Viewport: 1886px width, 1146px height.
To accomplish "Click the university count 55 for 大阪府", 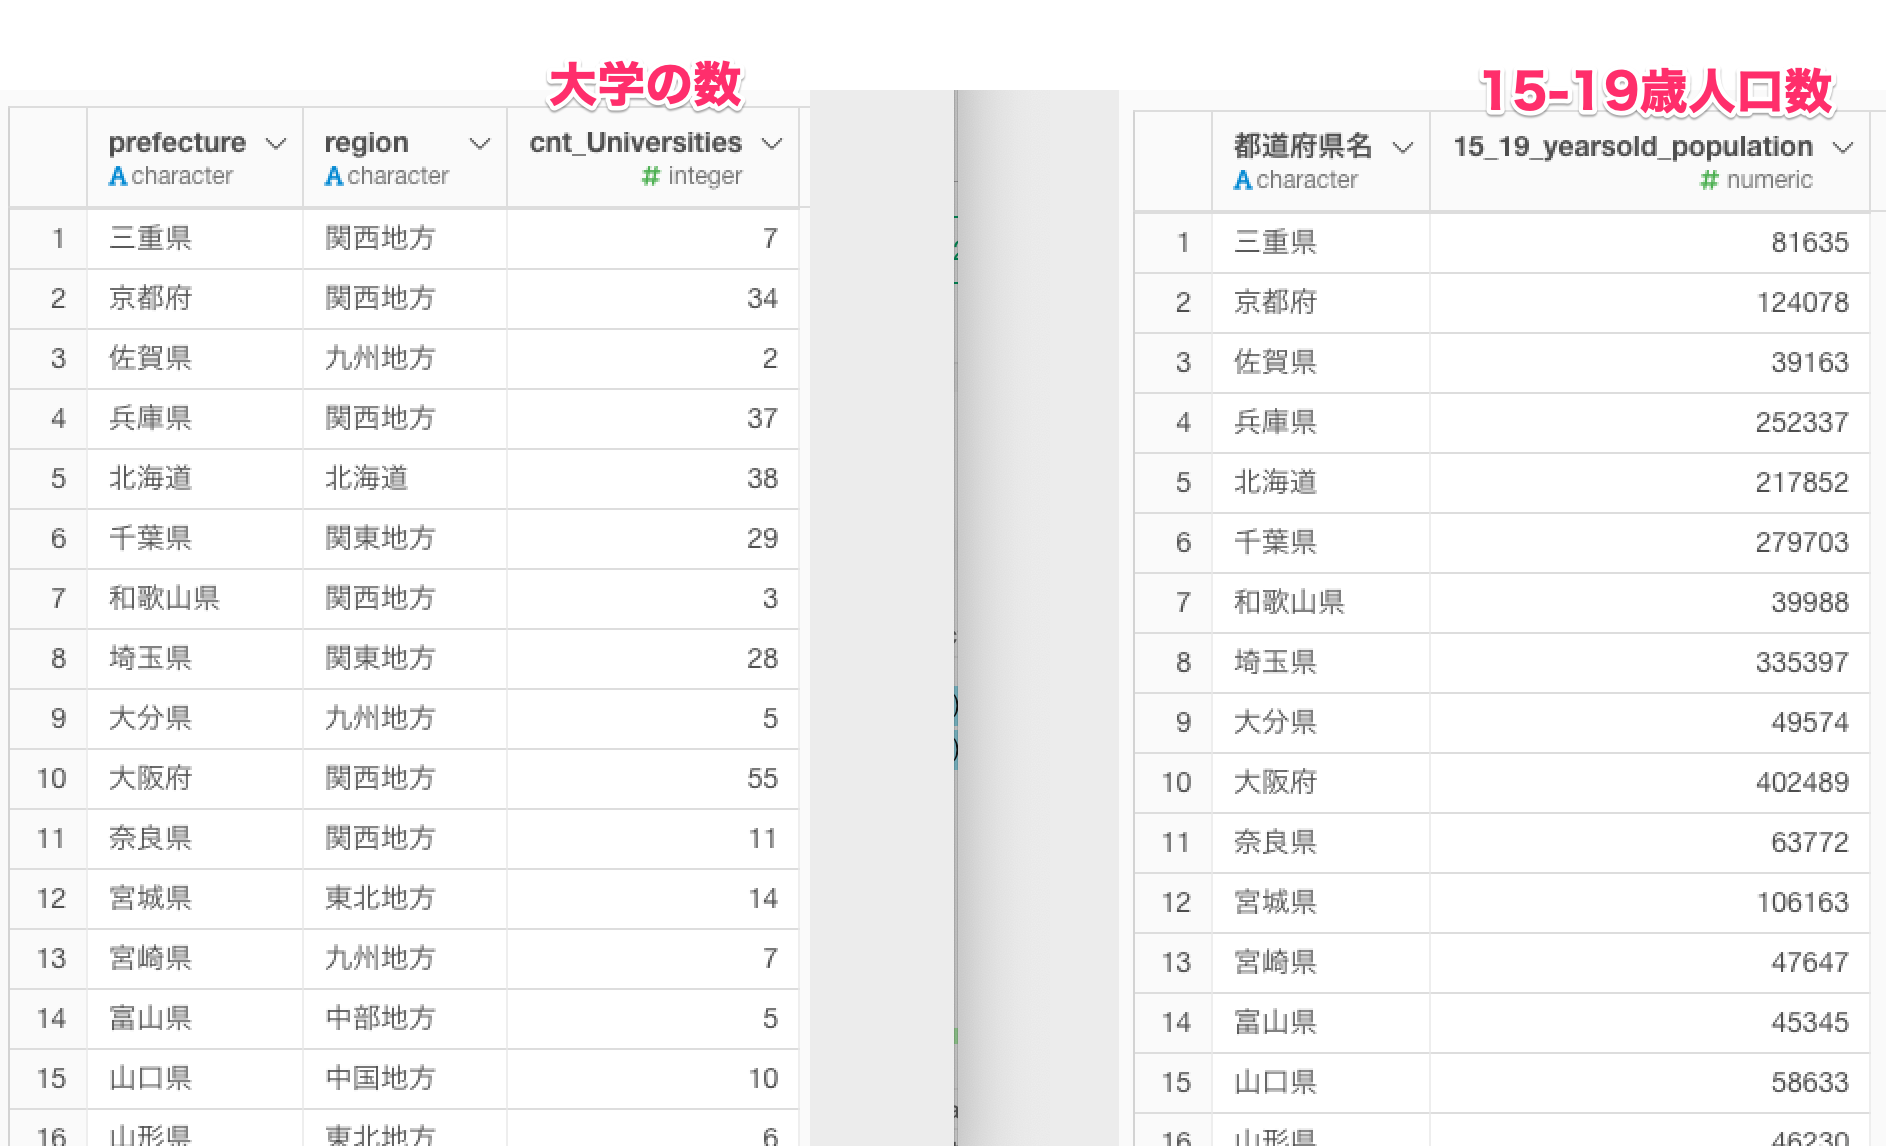I will pos(653,779).
